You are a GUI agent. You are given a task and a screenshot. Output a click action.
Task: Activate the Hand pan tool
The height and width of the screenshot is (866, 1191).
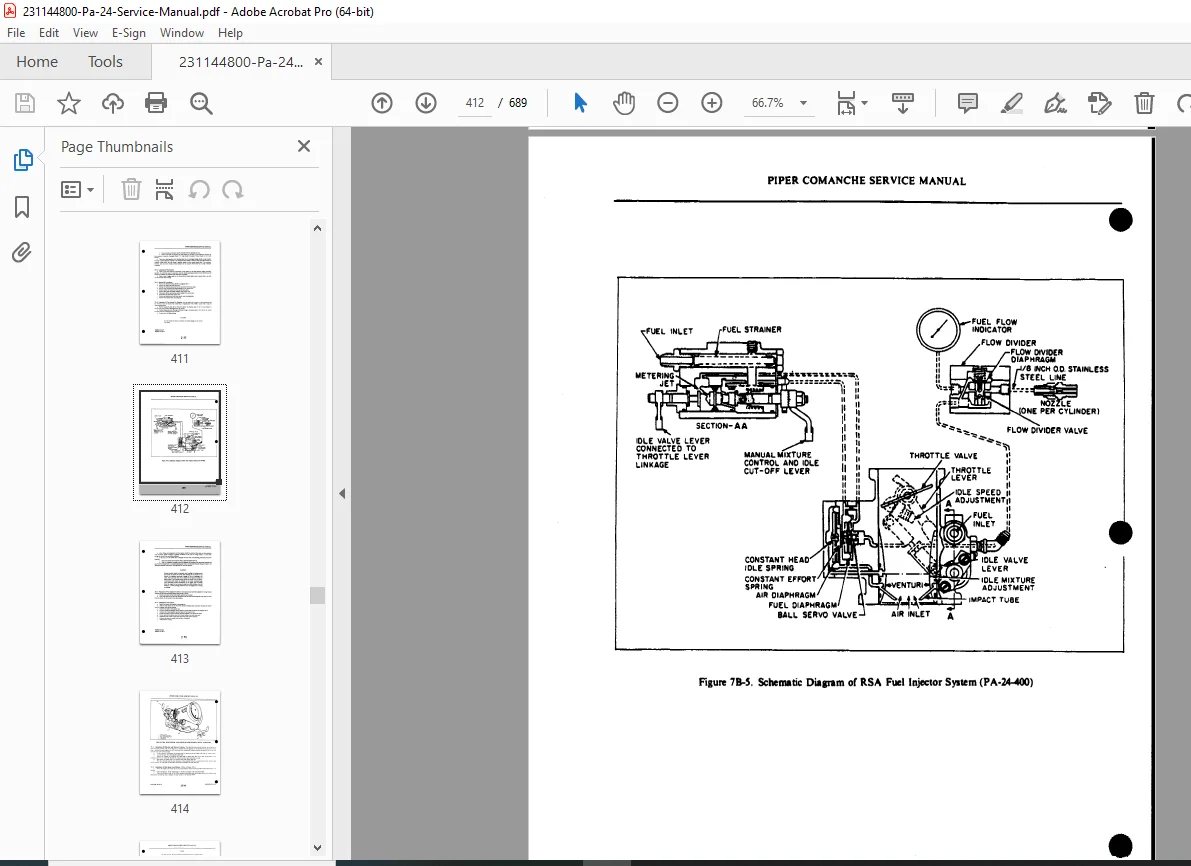624,103
